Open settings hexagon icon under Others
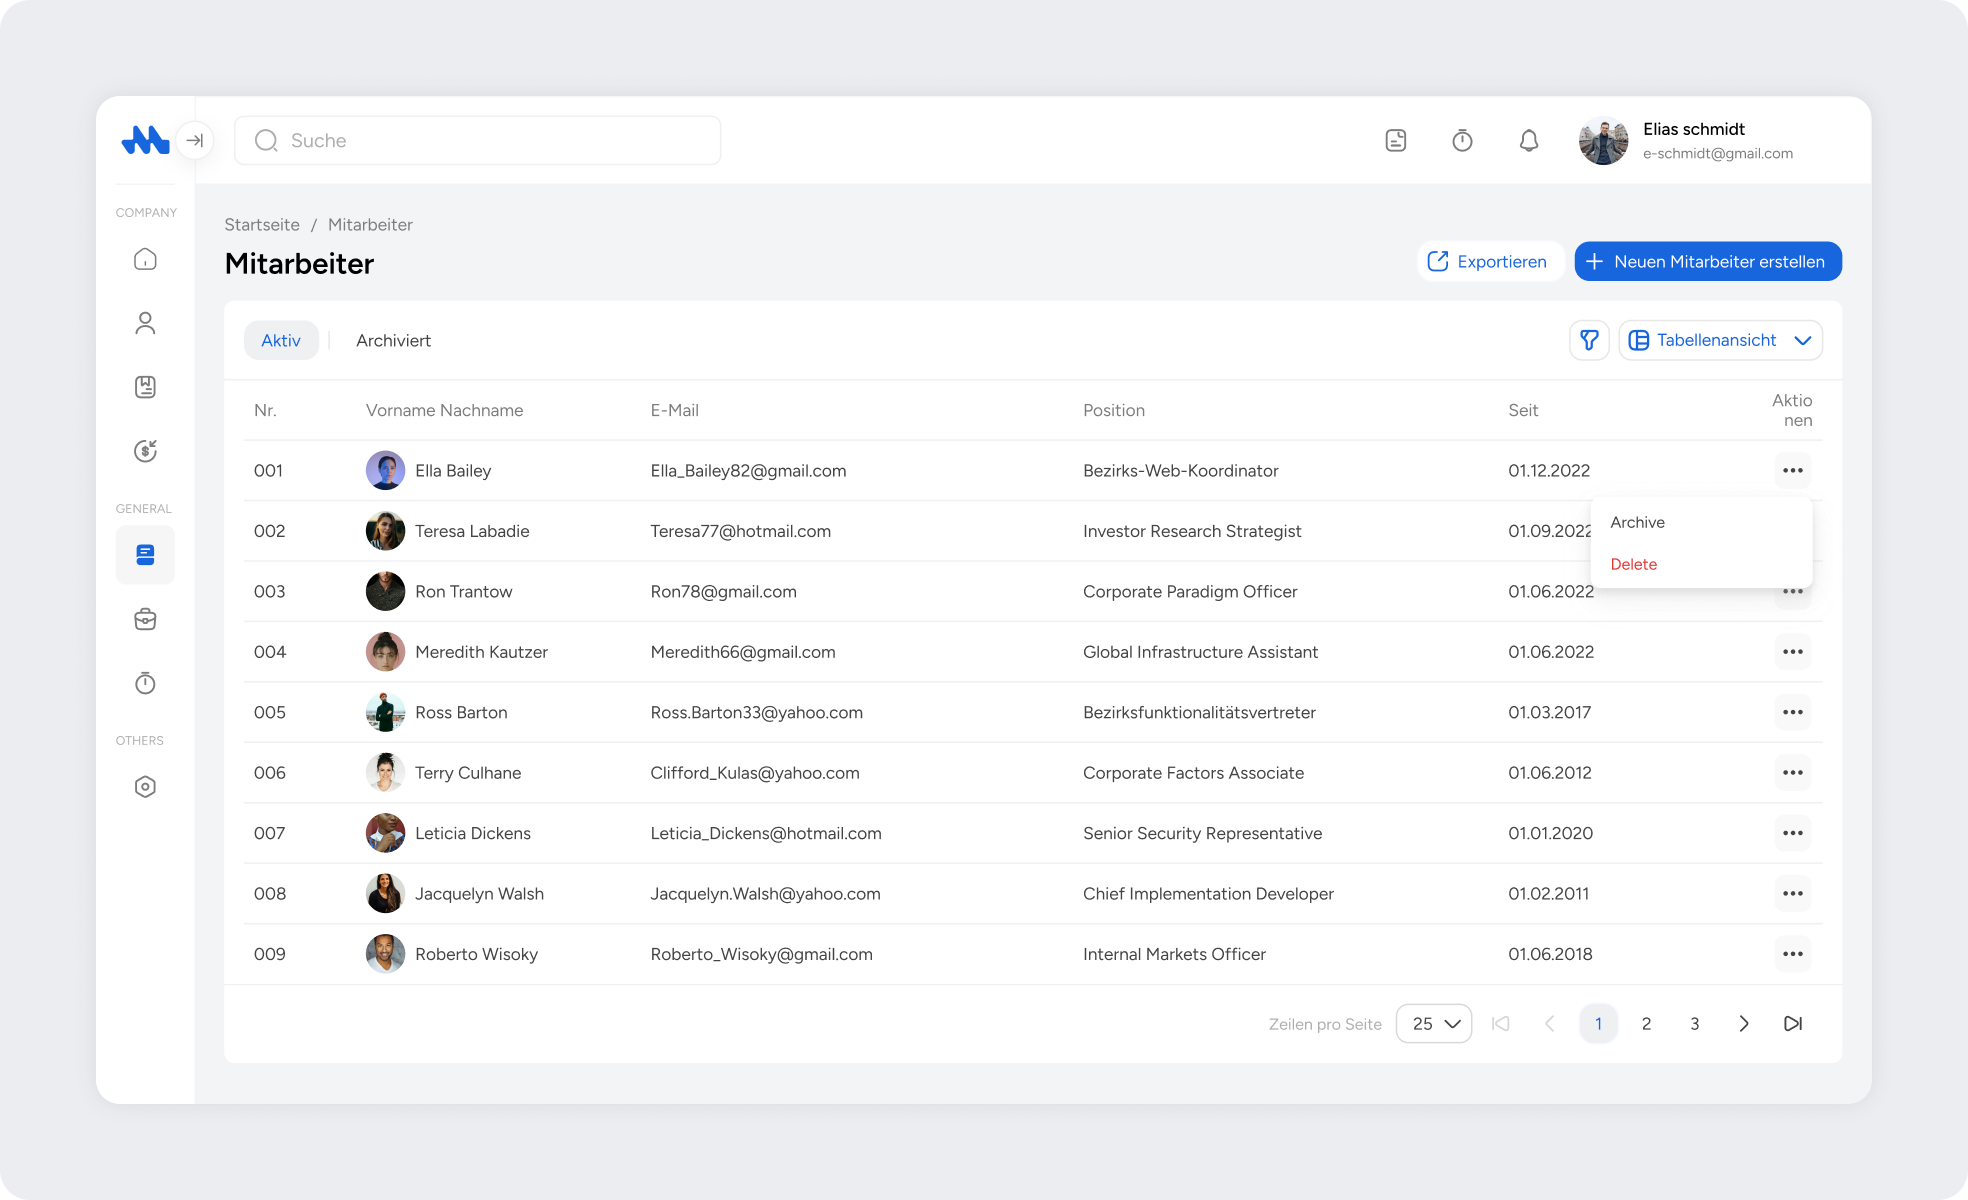The width and height of the screenshot is (1968, 1200). [x=145, y=787]
